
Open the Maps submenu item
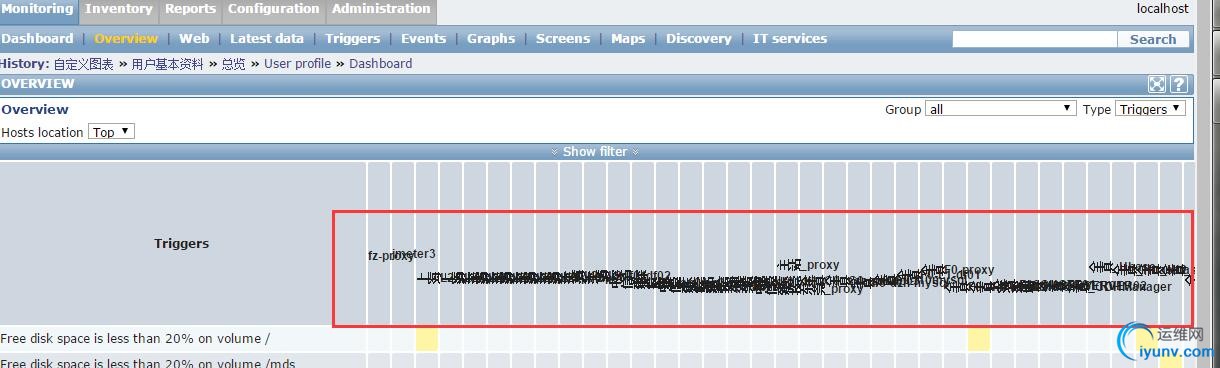(x=628, y=39)
